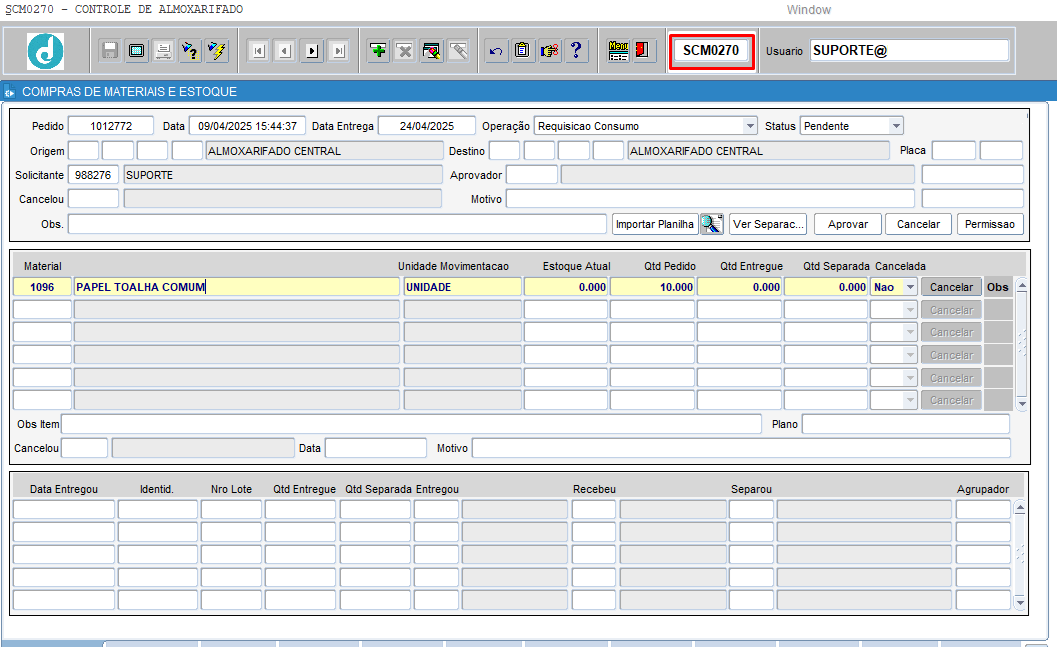Open the Menu icon in toolbar
1057x647 pixels.
[x=619, y=51]
